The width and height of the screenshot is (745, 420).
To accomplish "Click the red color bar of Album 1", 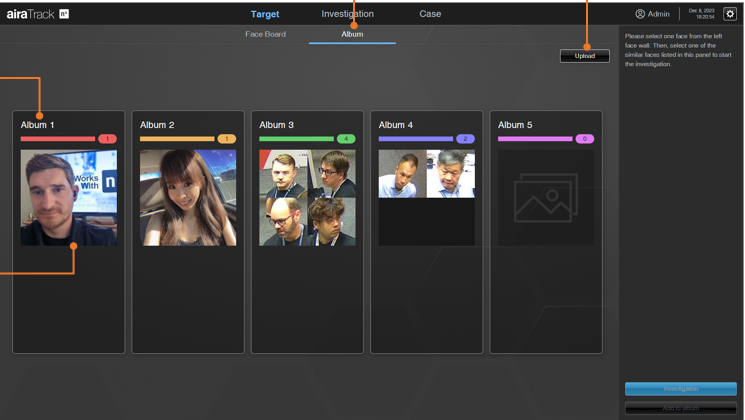I will point(58,139).
